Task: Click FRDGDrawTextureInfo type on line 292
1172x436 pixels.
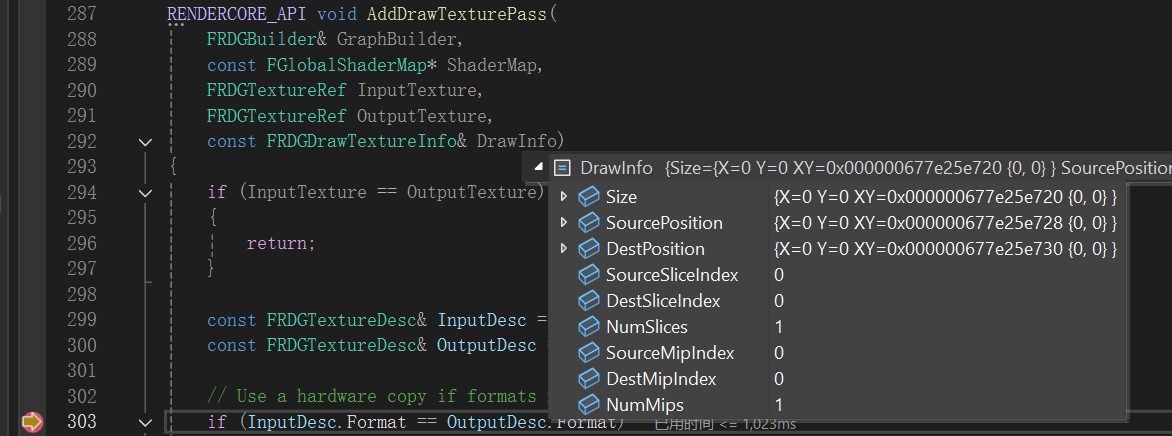Action: 362,141
